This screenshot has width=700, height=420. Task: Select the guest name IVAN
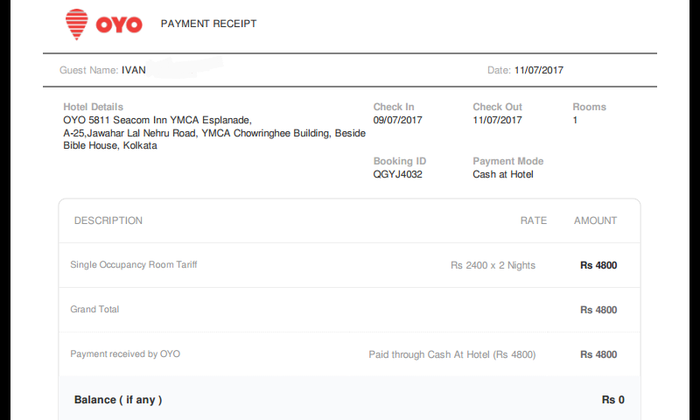(133, 71)
